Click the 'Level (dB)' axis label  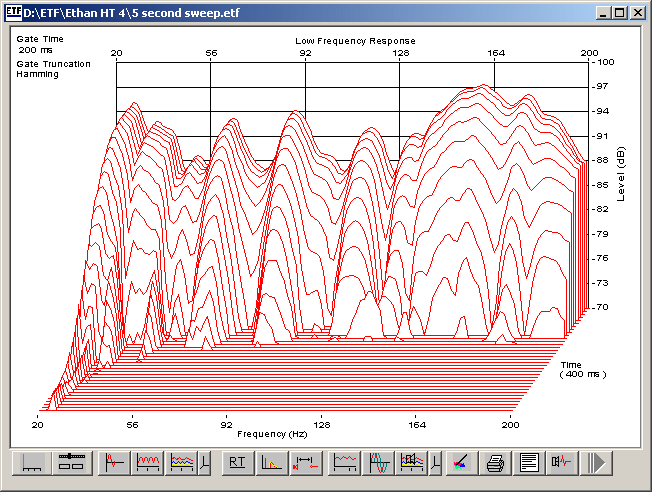click(621, 174)
